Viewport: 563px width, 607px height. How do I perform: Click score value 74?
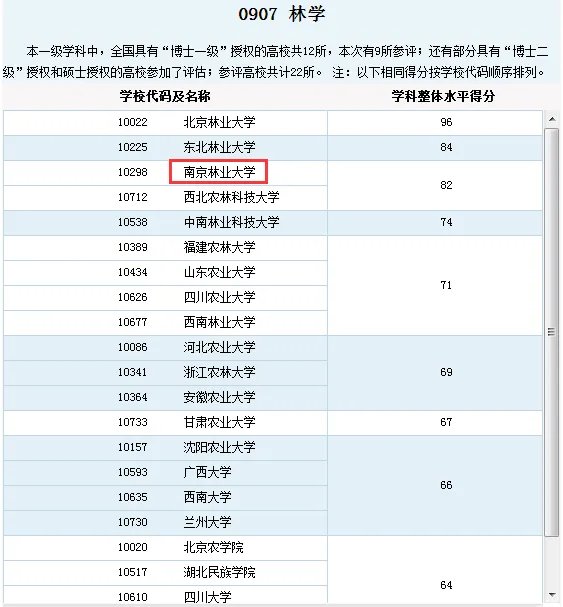(446, 222)
